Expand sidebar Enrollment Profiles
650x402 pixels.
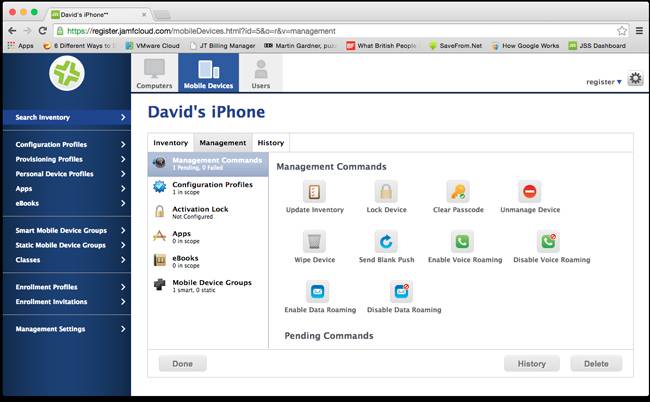coord(67,287)
